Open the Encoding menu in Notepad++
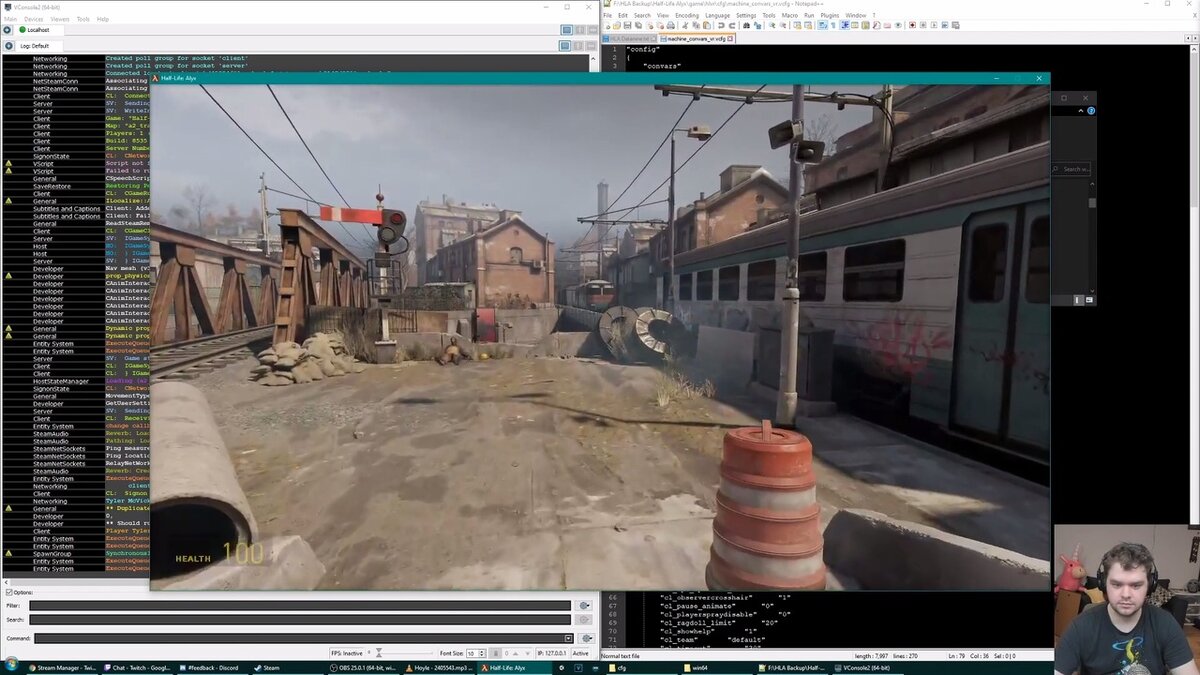The height and width of the screenshot is (675, 1200). [687, 15]
